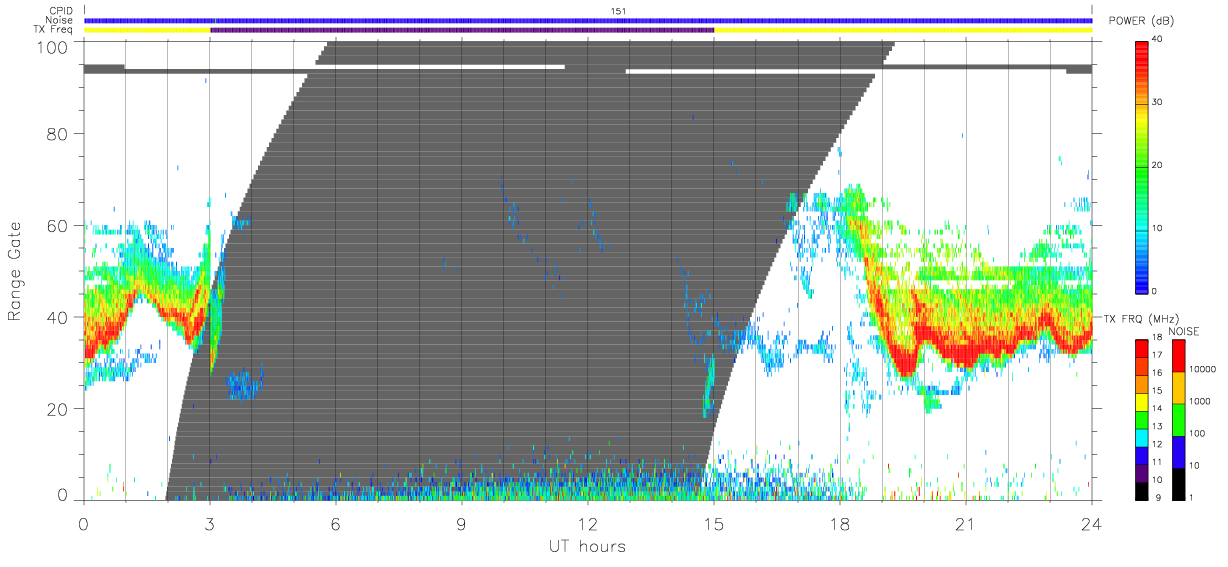Click the purple segment of the TX Freq strip
Screen dimensions: 1228x567
click(x=462, y=30)
